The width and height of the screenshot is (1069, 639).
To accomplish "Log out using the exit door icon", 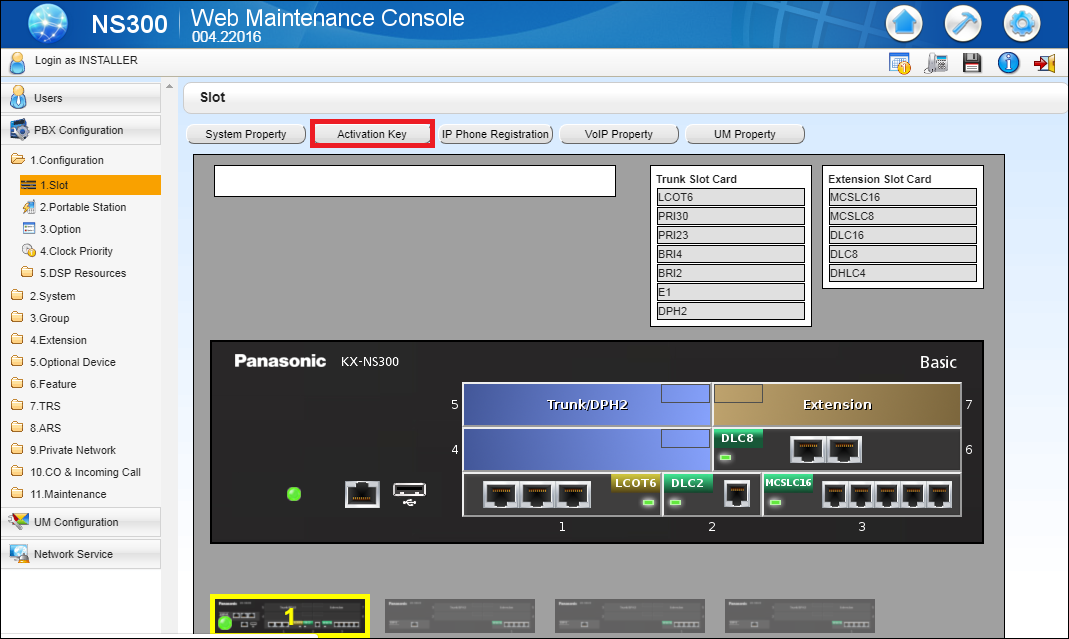I will coord(1044,62).
